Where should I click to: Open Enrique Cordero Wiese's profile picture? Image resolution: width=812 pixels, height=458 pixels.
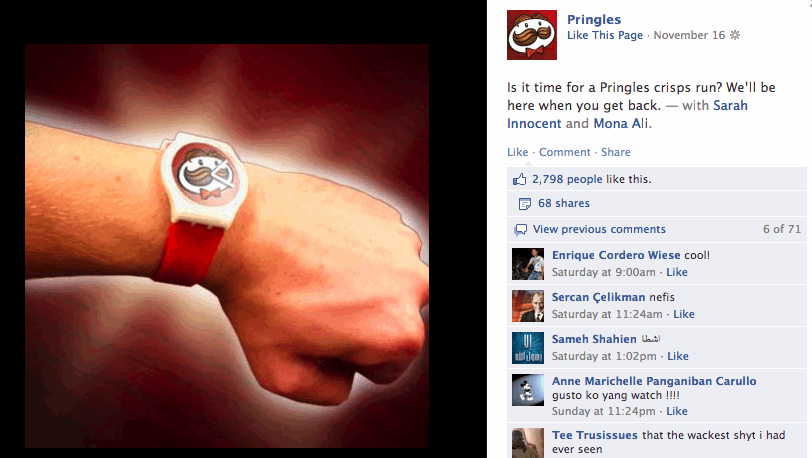coord(528,264)
